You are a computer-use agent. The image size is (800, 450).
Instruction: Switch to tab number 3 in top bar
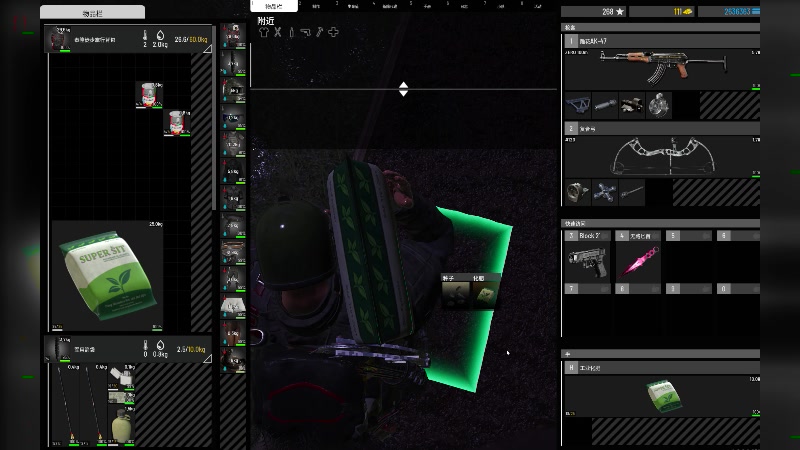pyautogui.click(x=352, y=5)
